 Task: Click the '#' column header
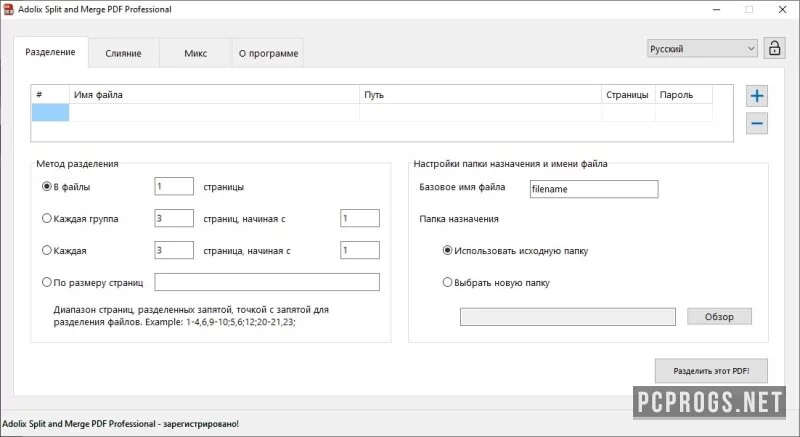(50, 95)
